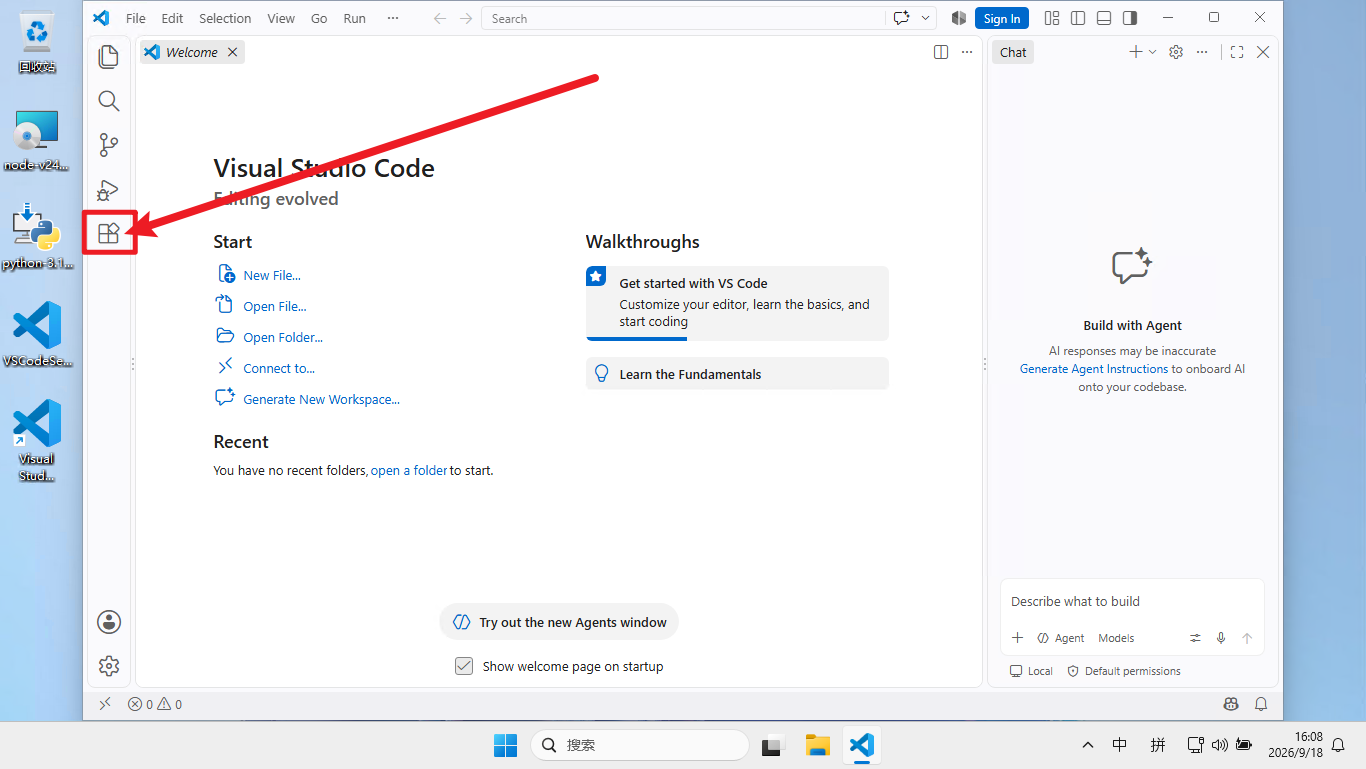Viewport: 1366px width, 769px height.
Task: Open chat tools configuration sliders icon
Action: click(x=1195, y=638)
